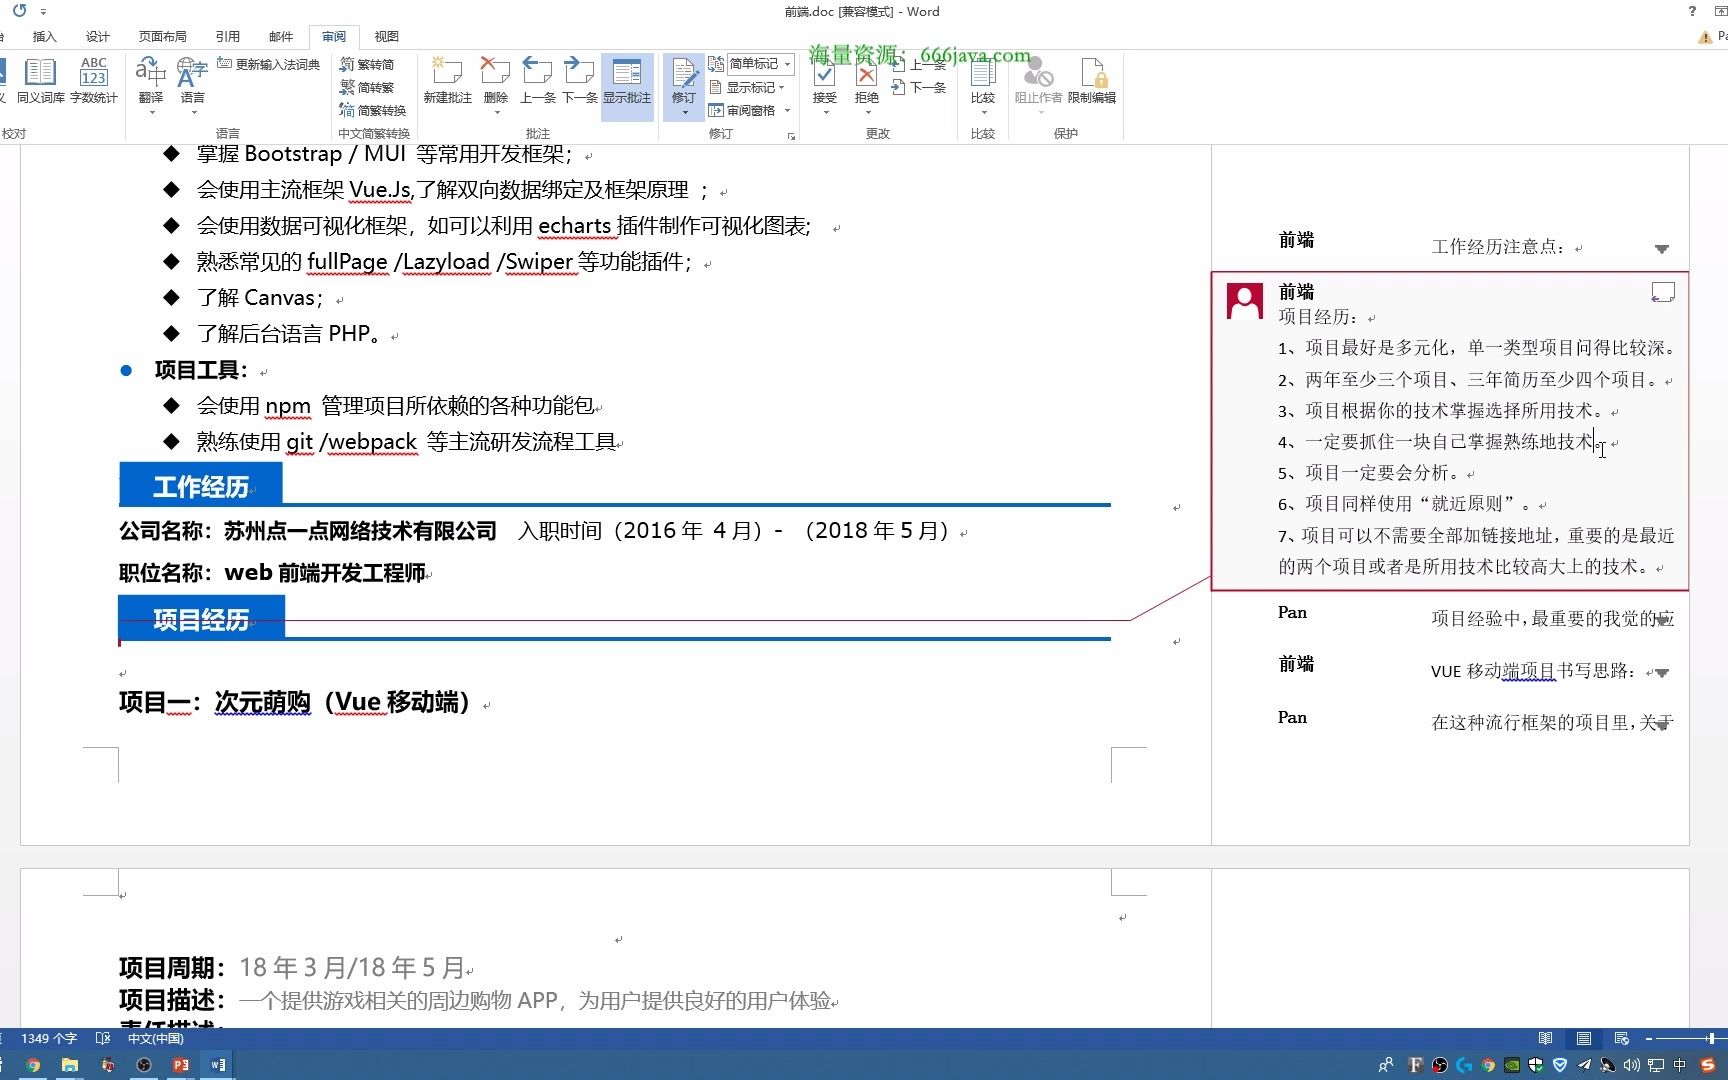The image size is (1728, 1080).
Task: Adjust the zoom slider handle in status bar
Action: pos(1711,1038)
